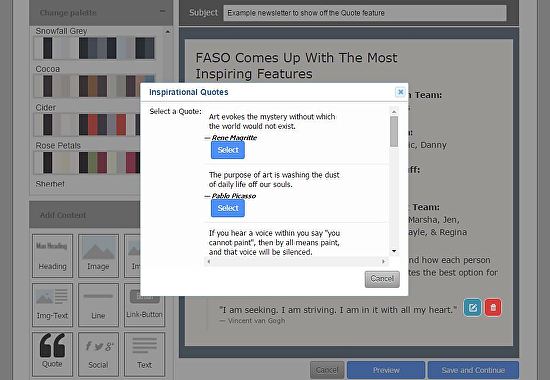The height and width of the screenshot is (380, 550).
Task: Add a Social content block
Action: pyautogui.click(x=98, y=354)
